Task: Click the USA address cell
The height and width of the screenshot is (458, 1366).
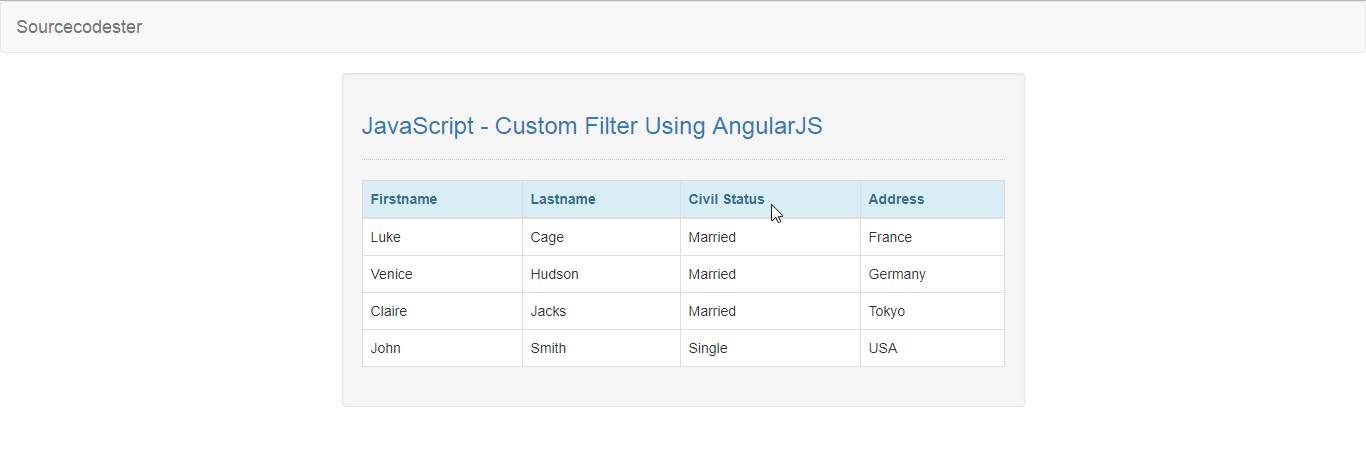Action: click(932, 348)
